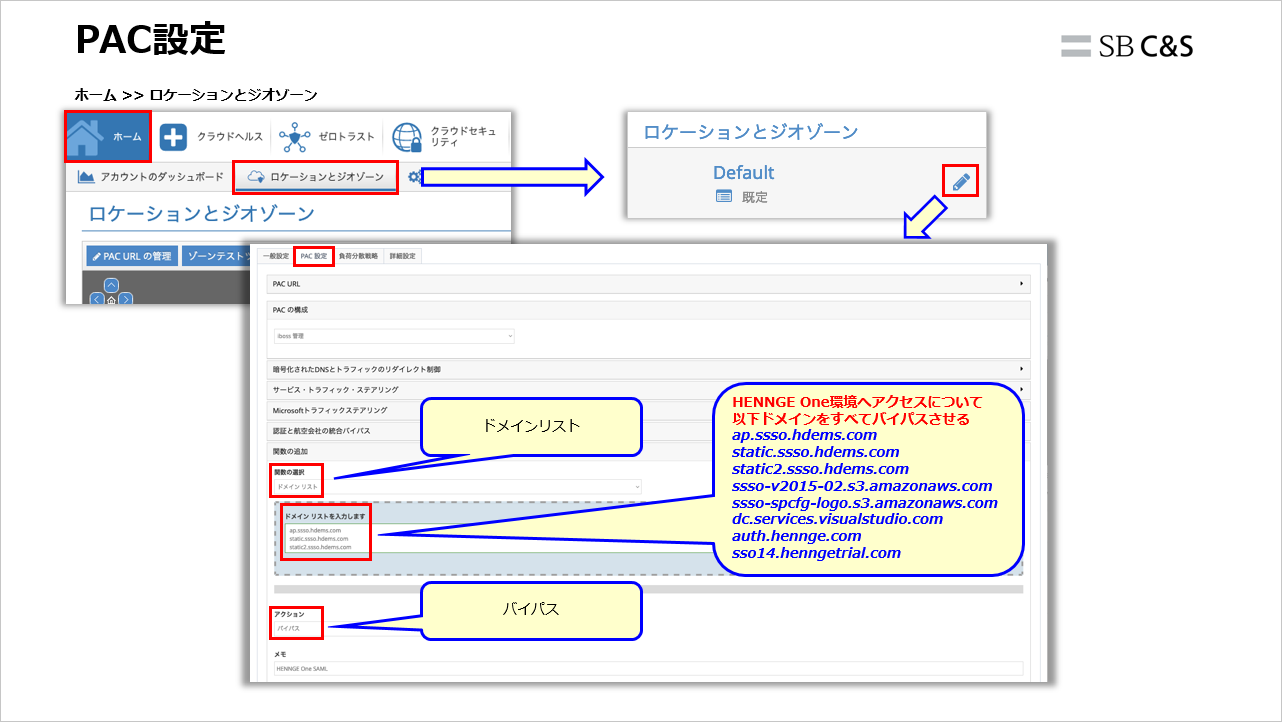
Task: Open the Default zone link
Action: tap(744, 172)
